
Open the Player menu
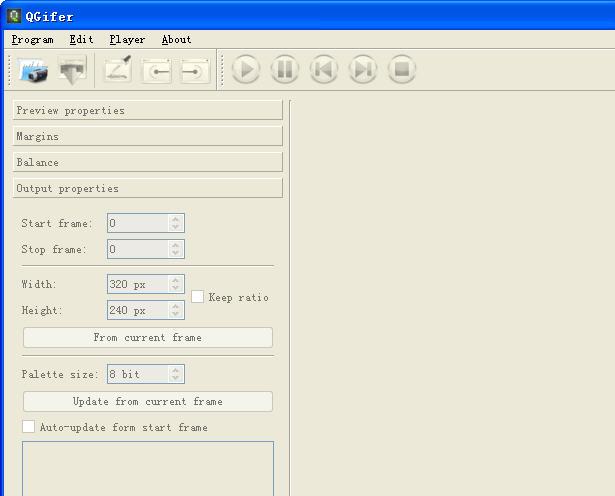tap(127, 40)
